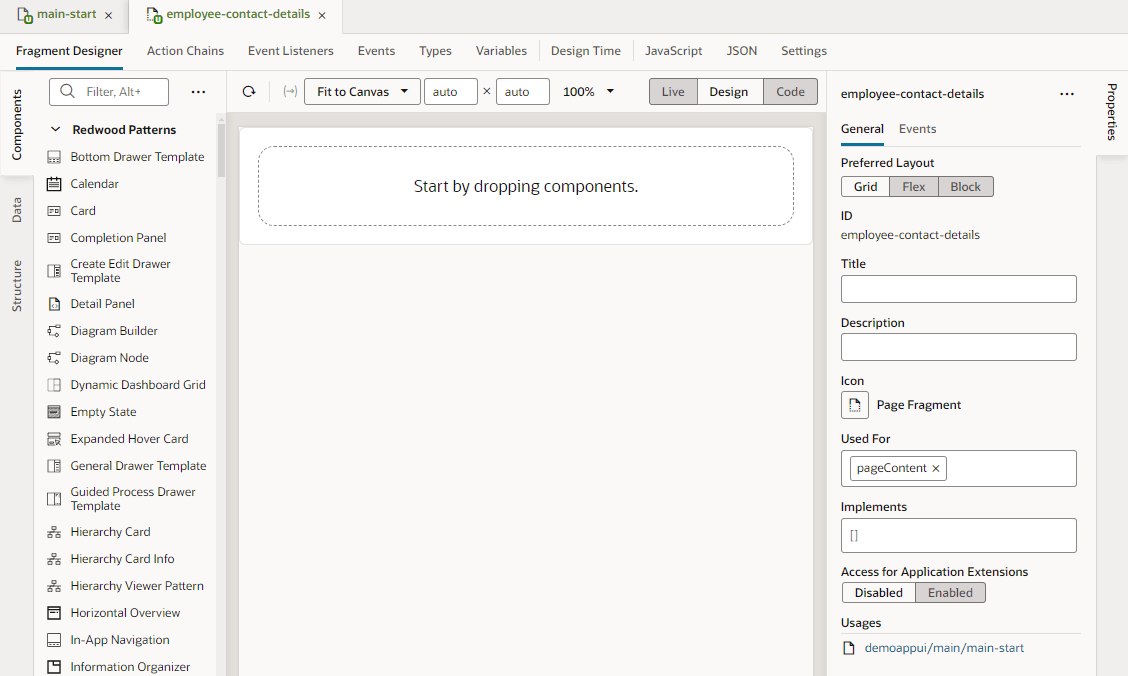This screenshot has width=1128, height=676.
Task: Refresh the canvas with the reload icon
Action: coord(248,91)
